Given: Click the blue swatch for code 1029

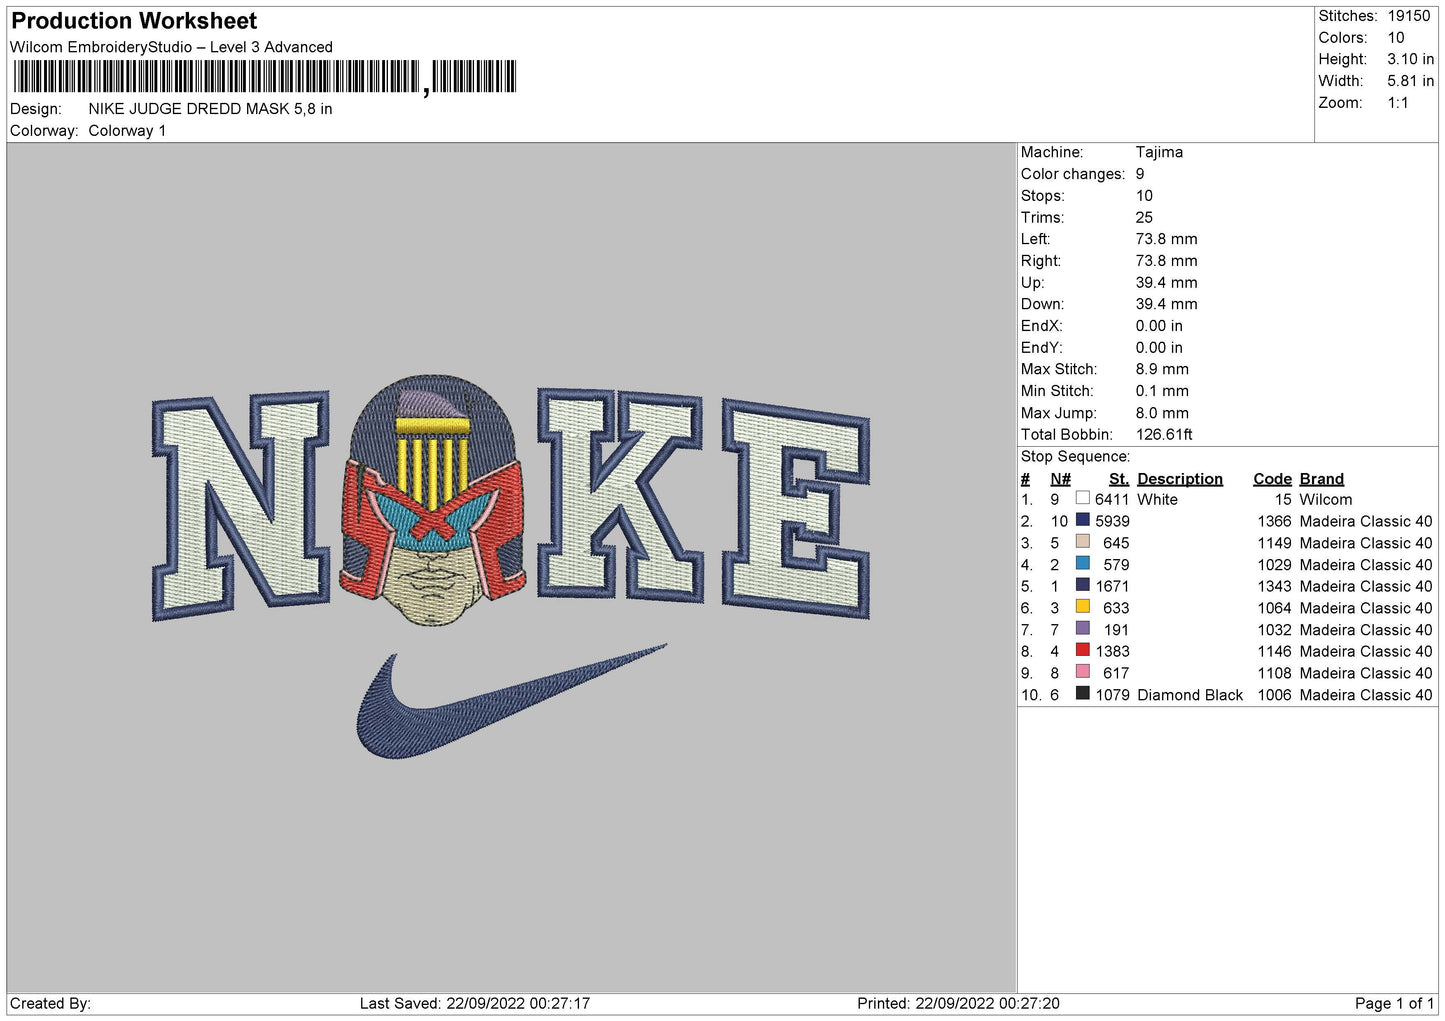Looking at the screenshot, I should pos(1082,564).
